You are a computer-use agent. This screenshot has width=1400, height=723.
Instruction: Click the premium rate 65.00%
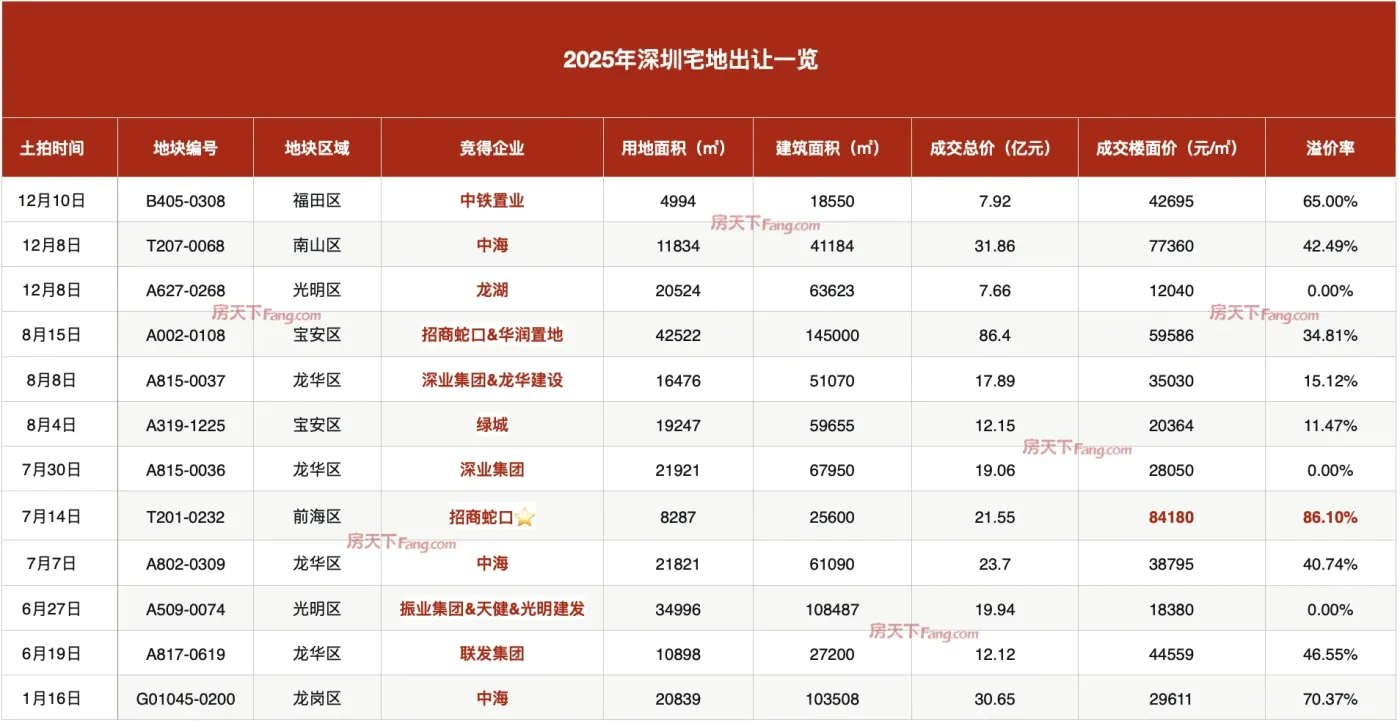pos(1331,201)
